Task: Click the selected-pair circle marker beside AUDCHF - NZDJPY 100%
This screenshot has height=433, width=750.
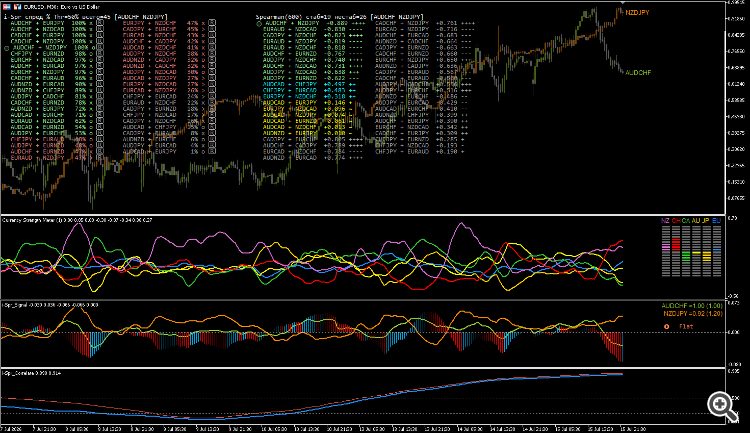Action: pos(7,48)
